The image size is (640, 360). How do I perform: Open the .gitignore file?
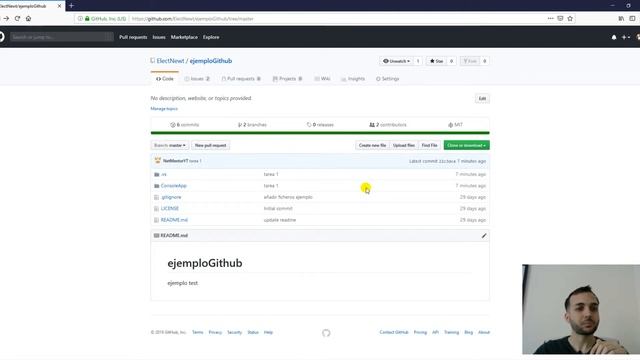[x=171, y=197]
